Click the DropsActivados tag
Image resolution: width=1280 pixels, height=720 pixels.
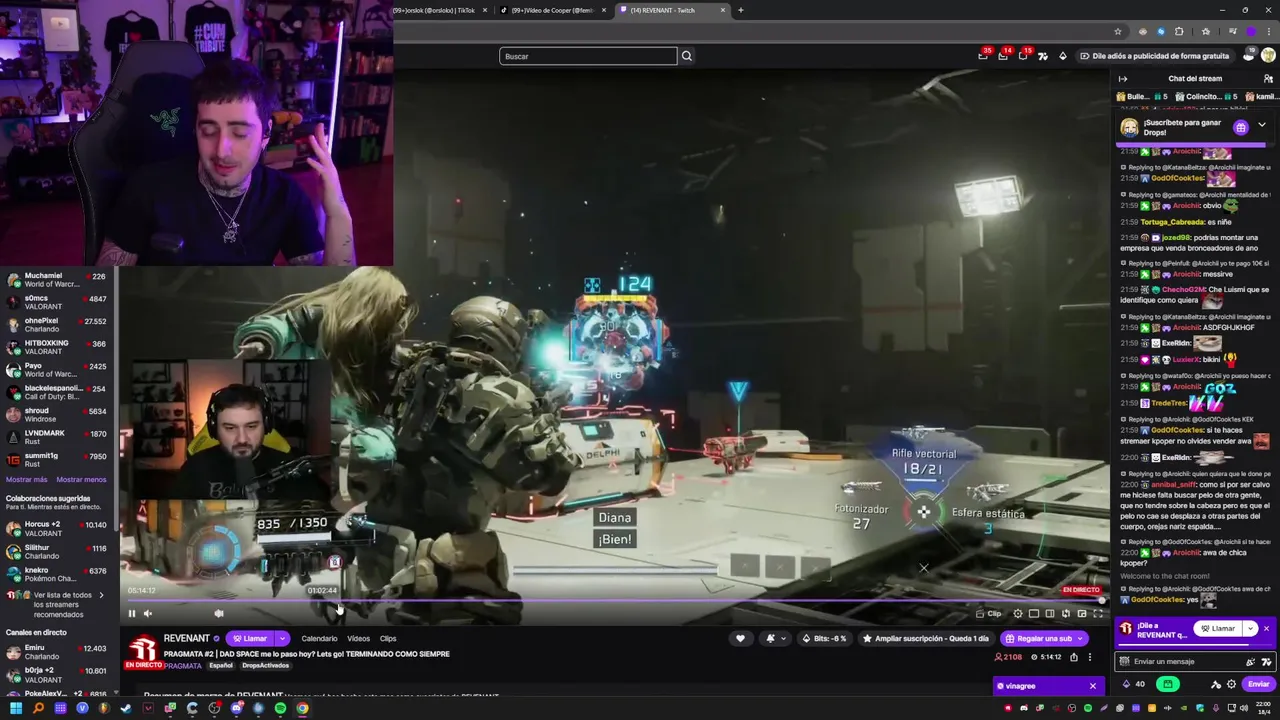[265, 665]
